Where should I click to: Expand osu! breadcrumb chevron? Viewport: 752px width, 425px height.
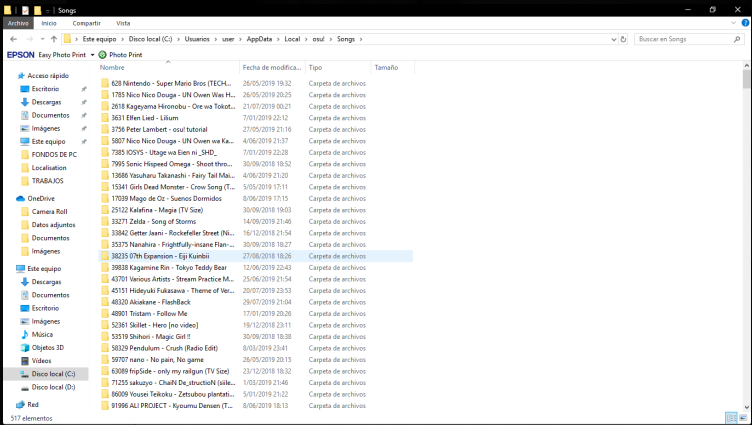point(331,39)
